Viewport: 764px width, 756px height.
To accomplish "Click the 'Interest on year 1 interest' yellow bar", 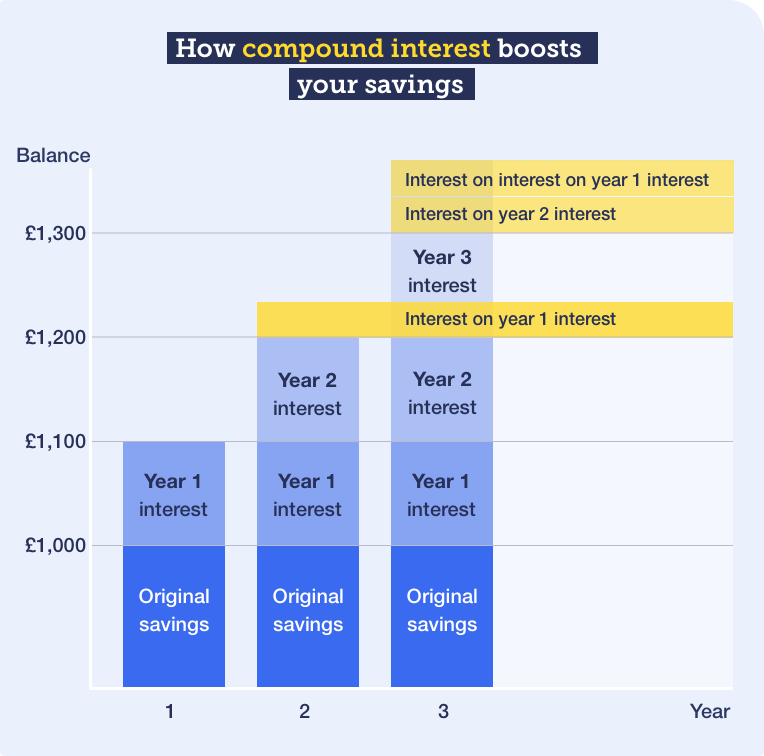I will [x=495, y=319].
